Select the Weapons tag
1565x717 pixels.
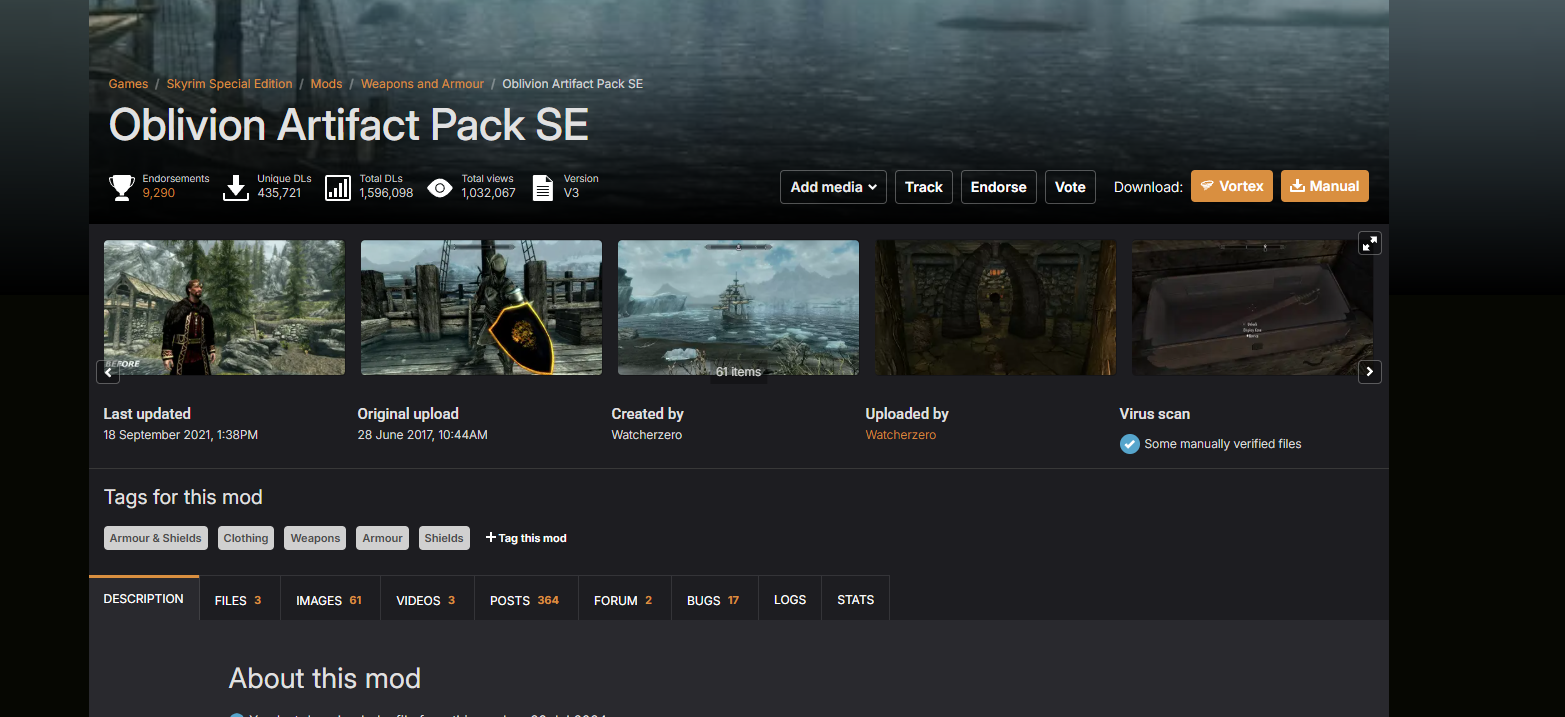[315, 538]
